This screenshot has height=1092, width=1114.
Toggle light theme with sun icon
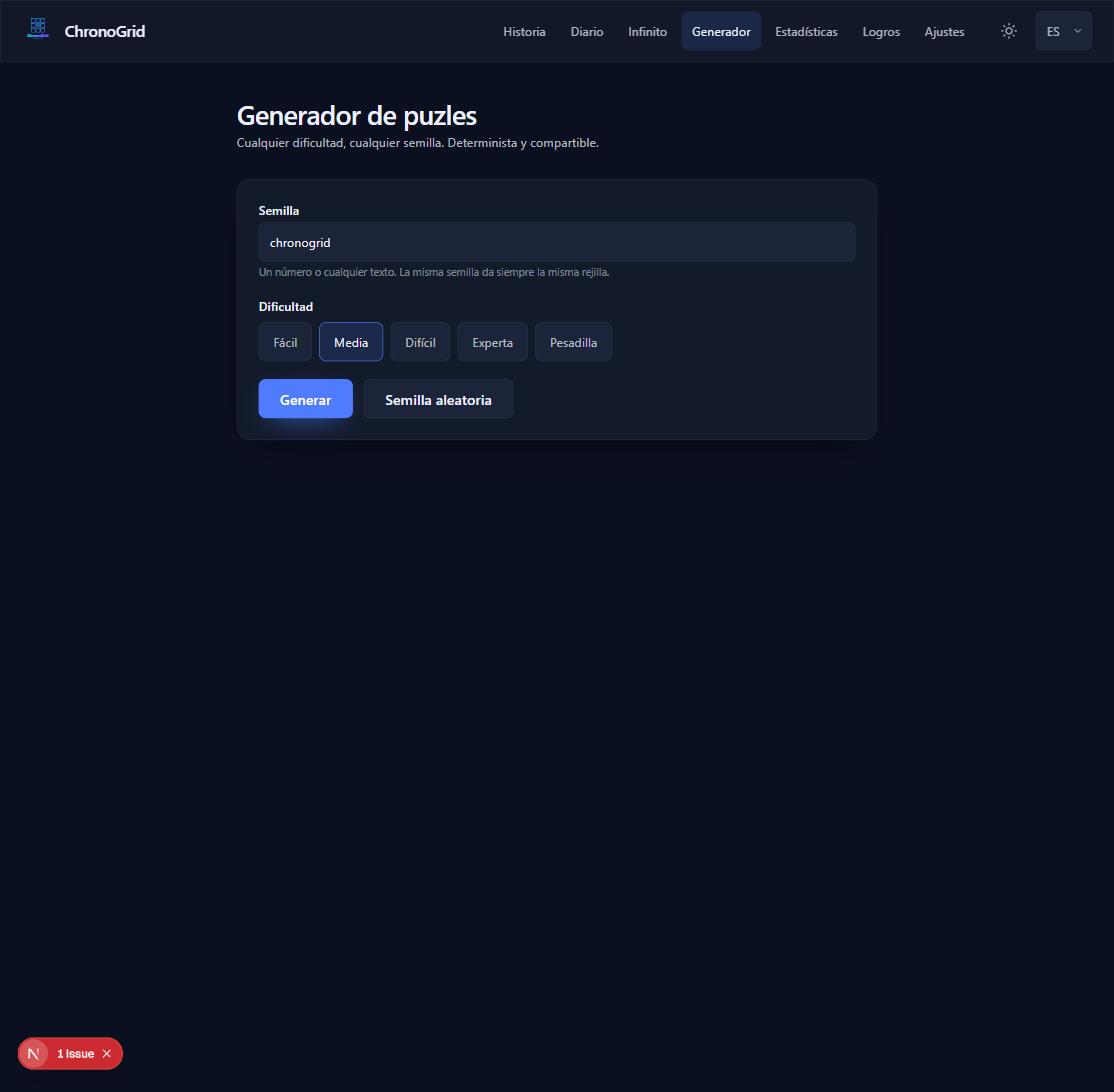point(1008,31)
